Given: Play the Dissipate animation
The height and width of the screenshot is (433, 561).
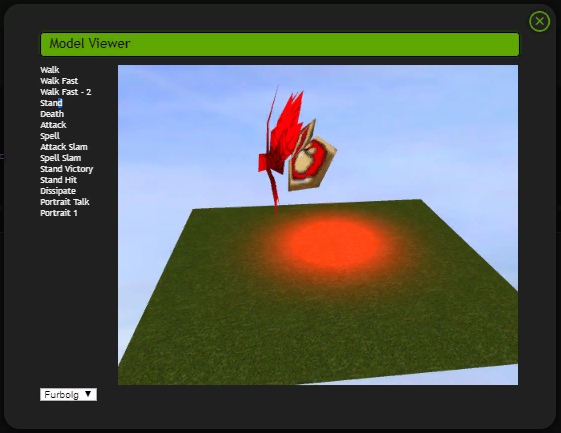Looking at the screenshot, I should tap(58, 191).
